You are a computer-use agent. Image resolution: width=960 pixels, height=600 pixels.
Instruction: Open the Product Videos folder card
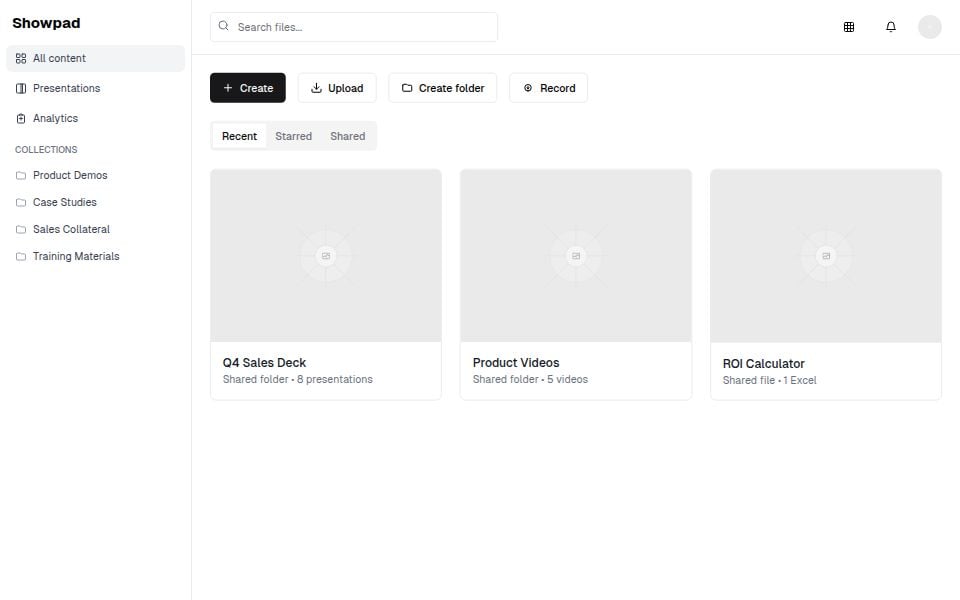coord(575,284)
